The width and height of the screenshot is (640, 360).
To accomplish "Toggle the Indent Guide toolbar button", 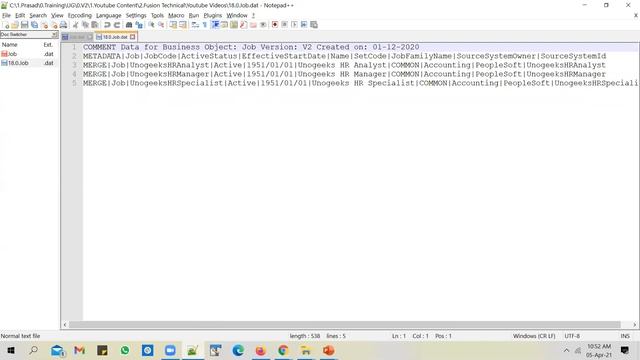I will pos(215,25).
